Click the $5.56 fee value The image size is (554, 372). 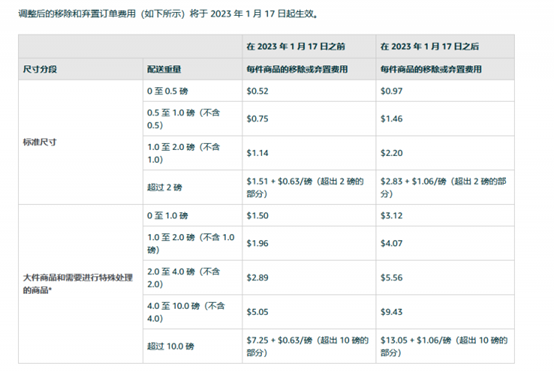391,278
